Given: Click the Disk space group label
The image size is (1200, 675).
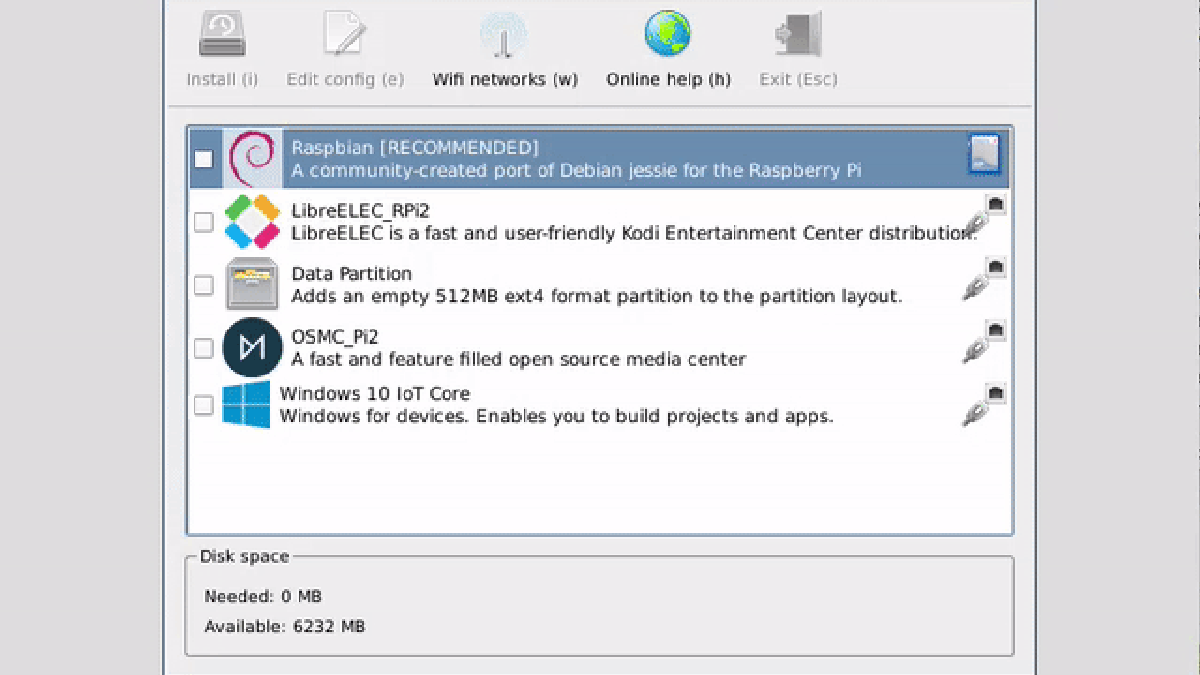Looking at the screenshot, I should 244,557.
